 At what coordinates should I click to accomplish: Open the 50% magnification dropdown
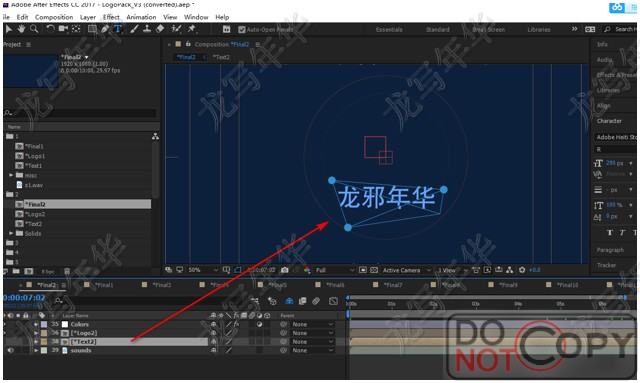203,270
